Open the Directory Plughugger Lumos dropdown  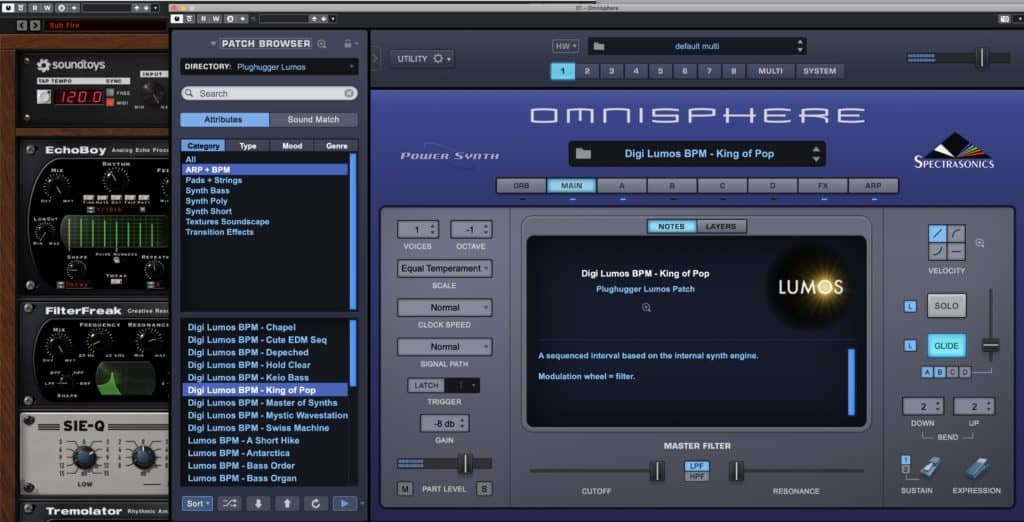[x=269, y=67]
